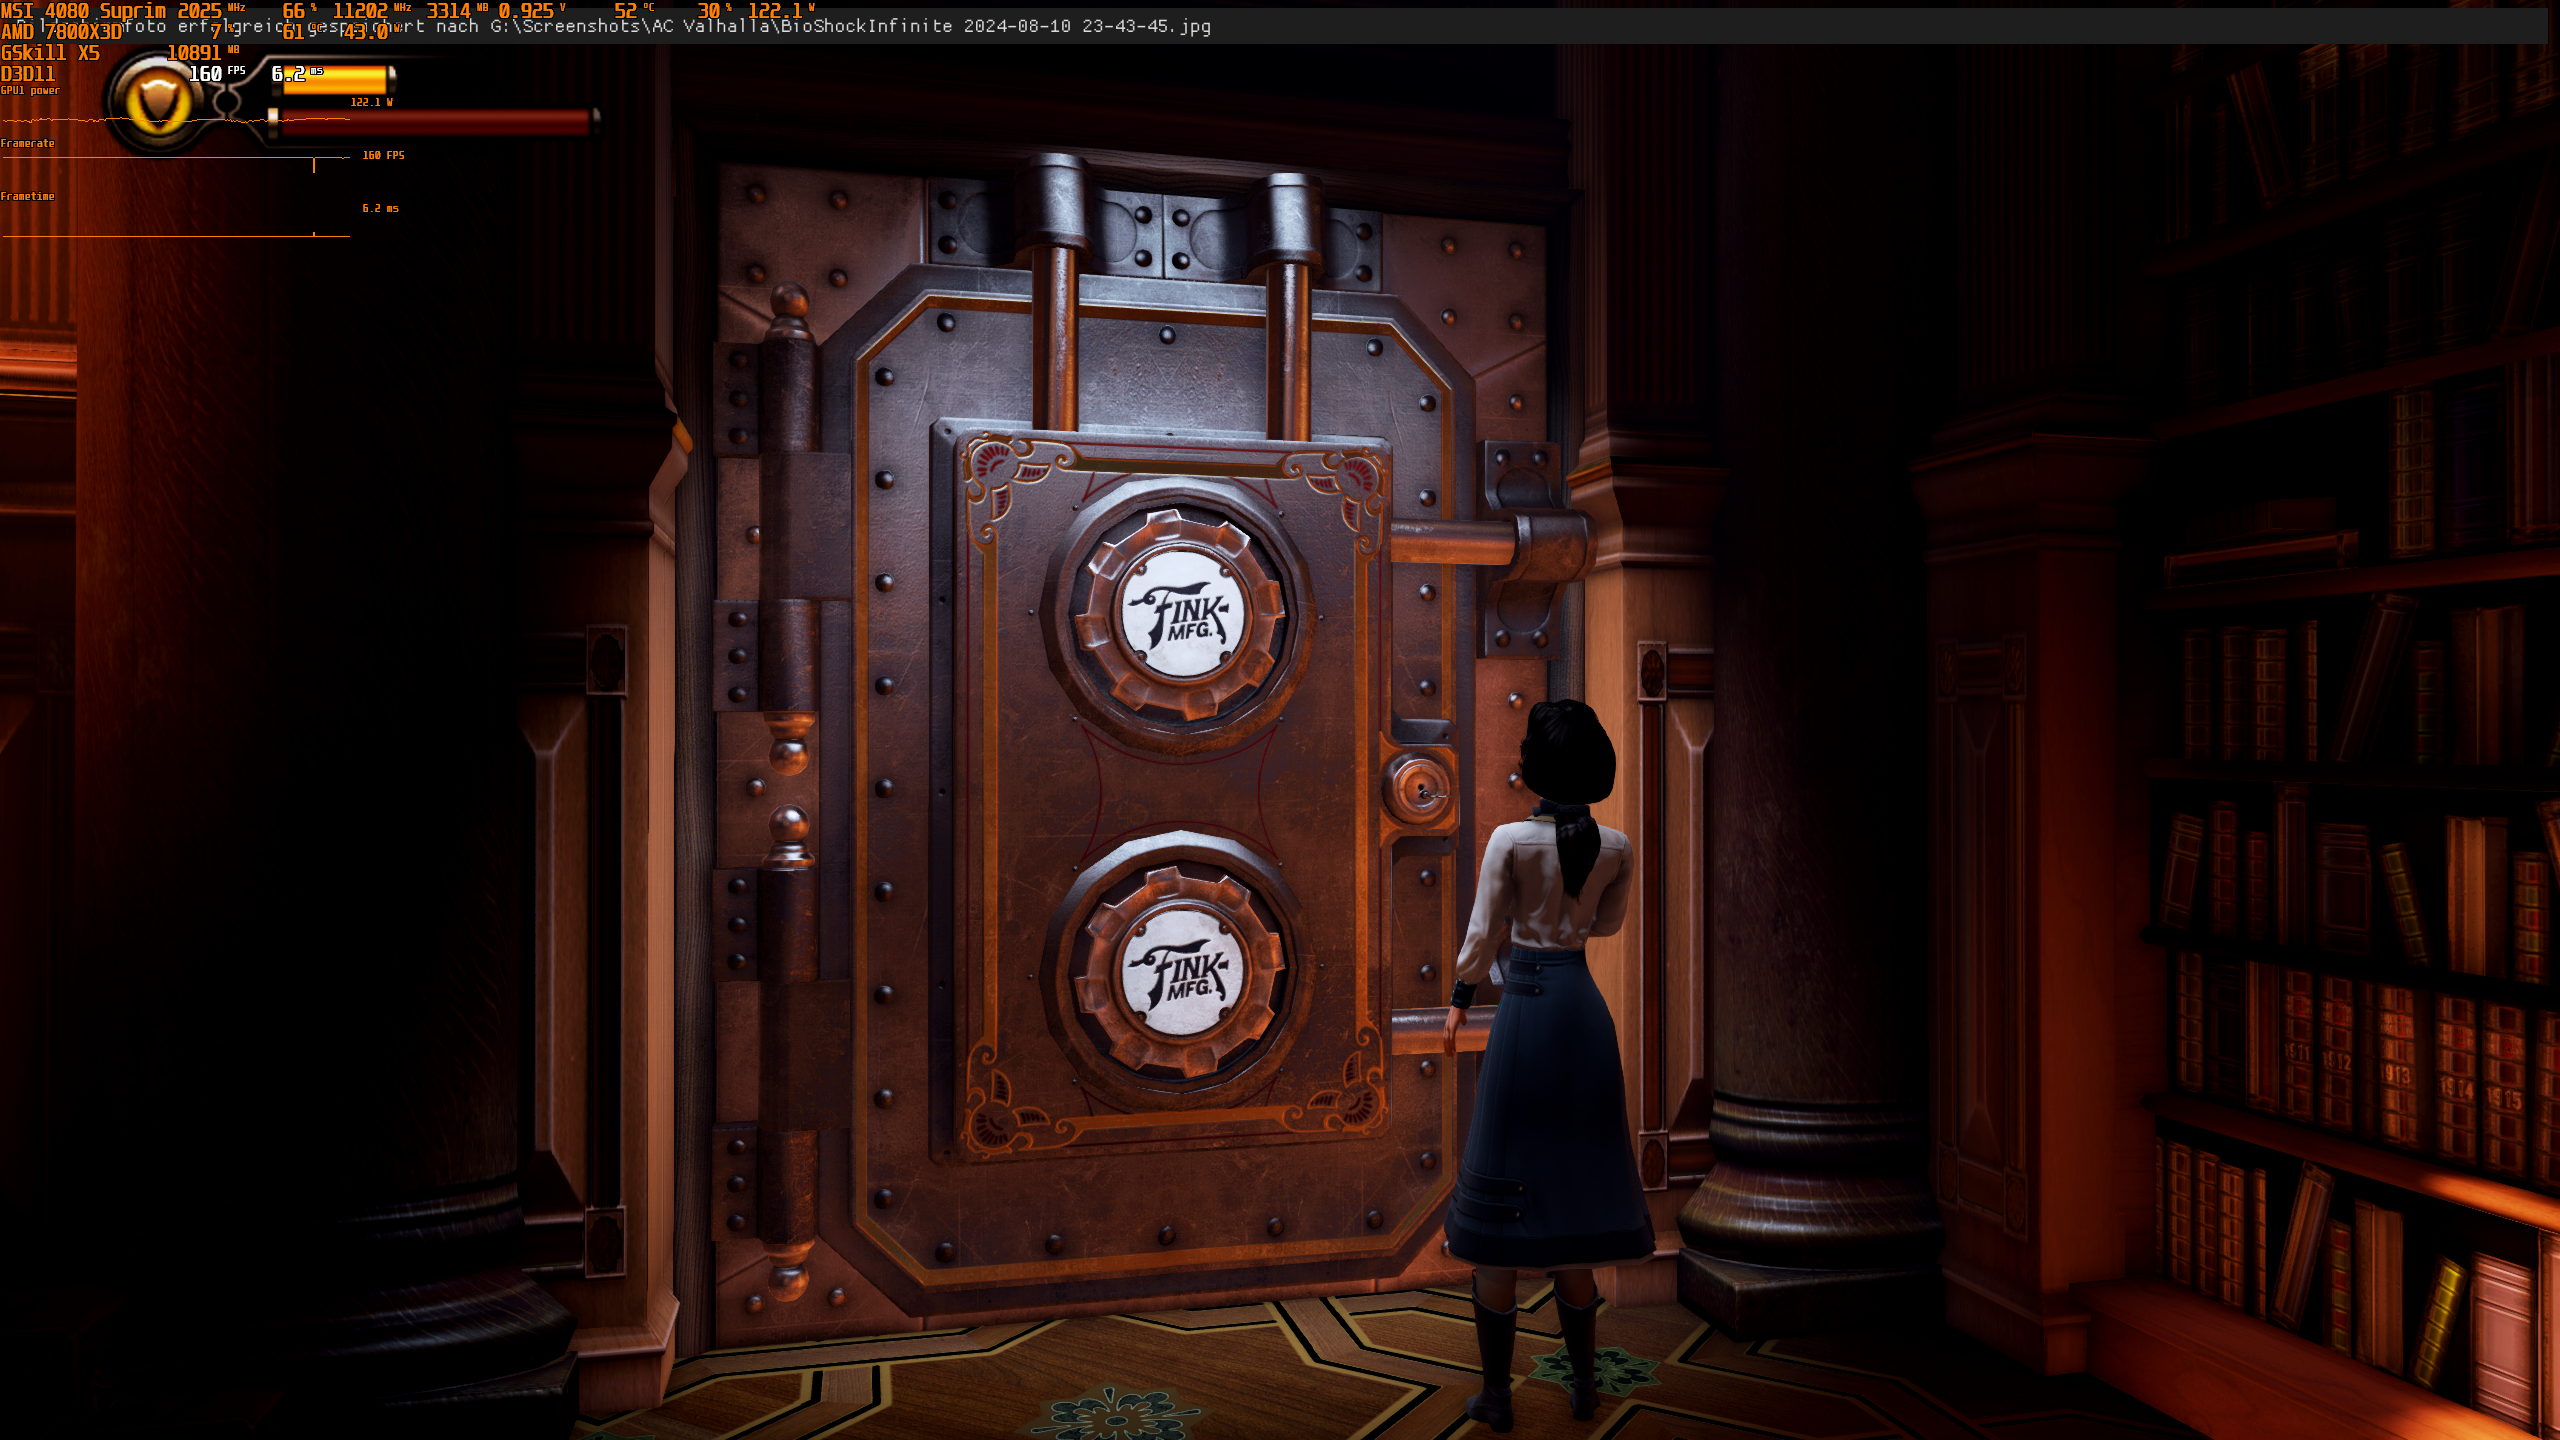This screenshot has height=1440, width=2560.
Task: Click the D3D11 API label in overlay
Action: click(28, 74)
